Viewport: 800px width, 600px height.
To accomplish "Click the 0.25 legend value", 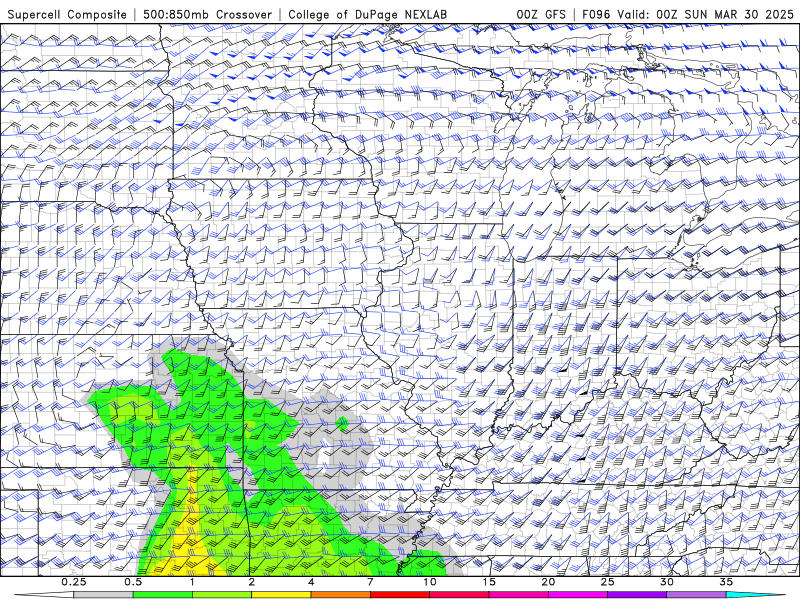I will (74, 582).
